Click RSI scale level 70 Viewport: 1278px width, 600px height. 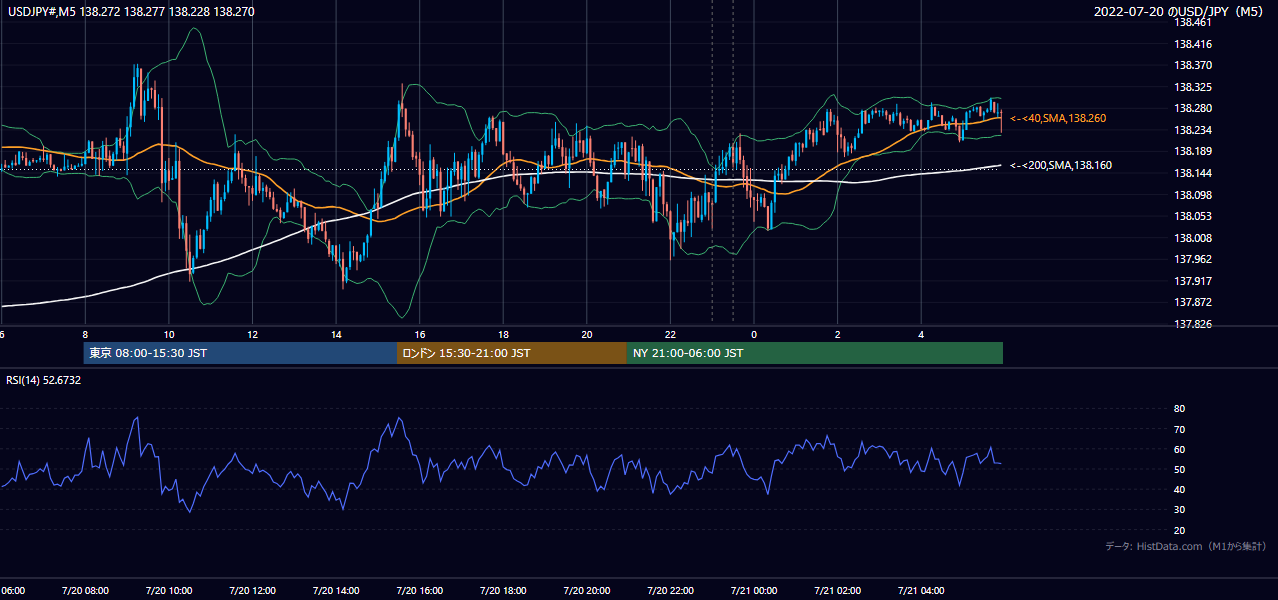coord(1180,429)
